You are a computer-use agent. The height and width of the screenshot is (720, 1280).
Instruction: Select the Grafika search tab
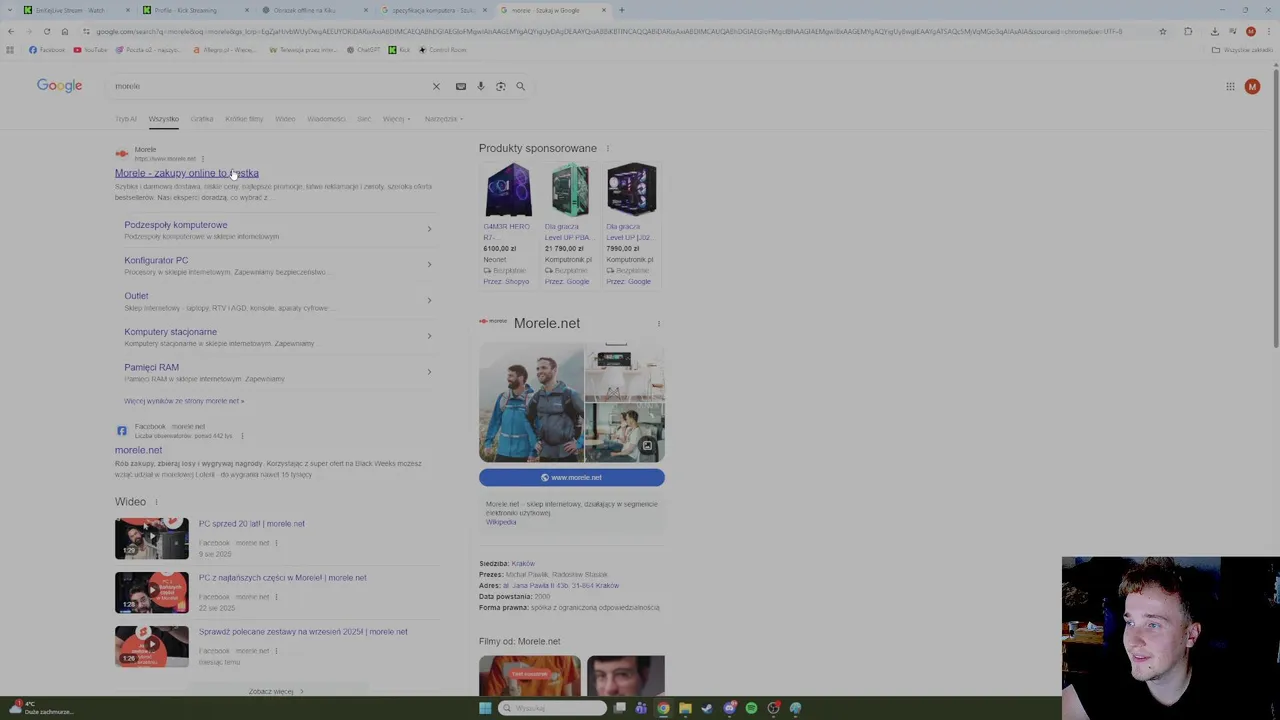[x=202, y=119]
